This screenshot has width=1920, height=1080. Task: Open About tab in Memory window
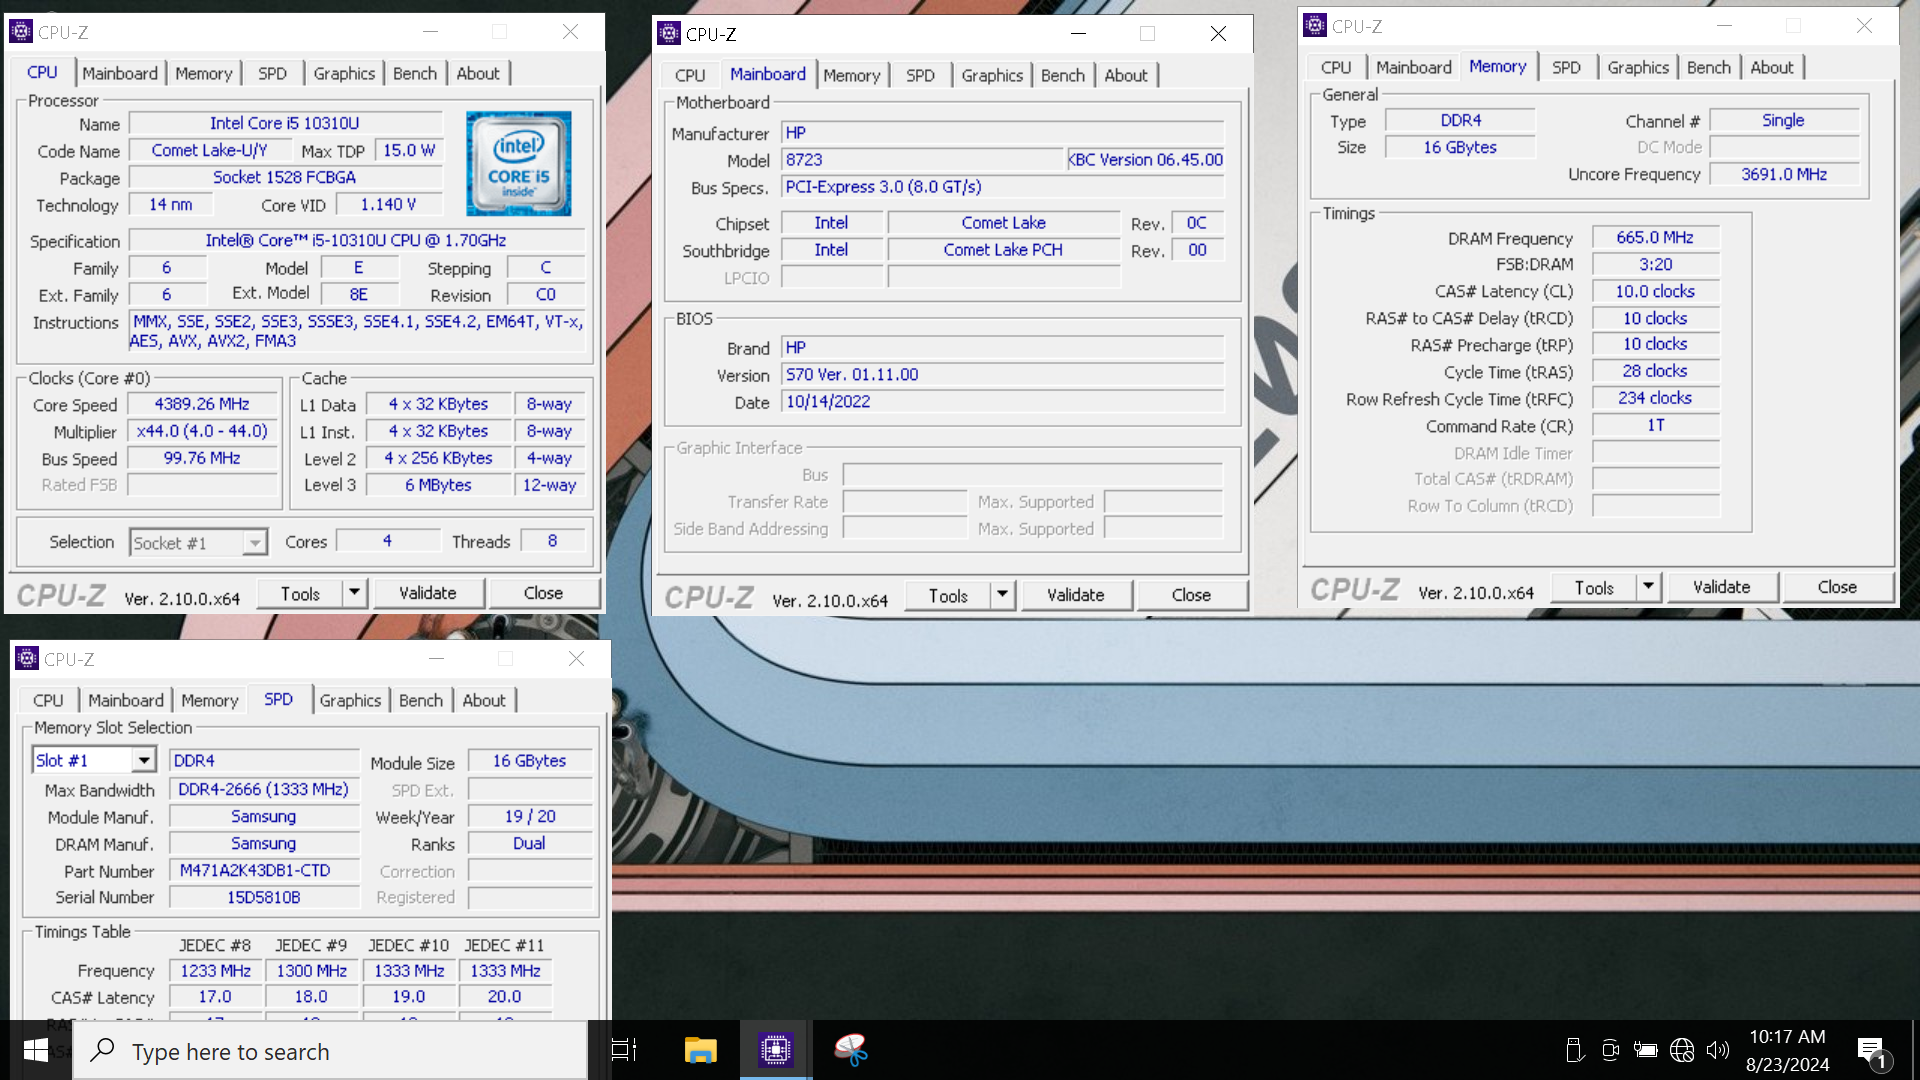(1772, 67)
